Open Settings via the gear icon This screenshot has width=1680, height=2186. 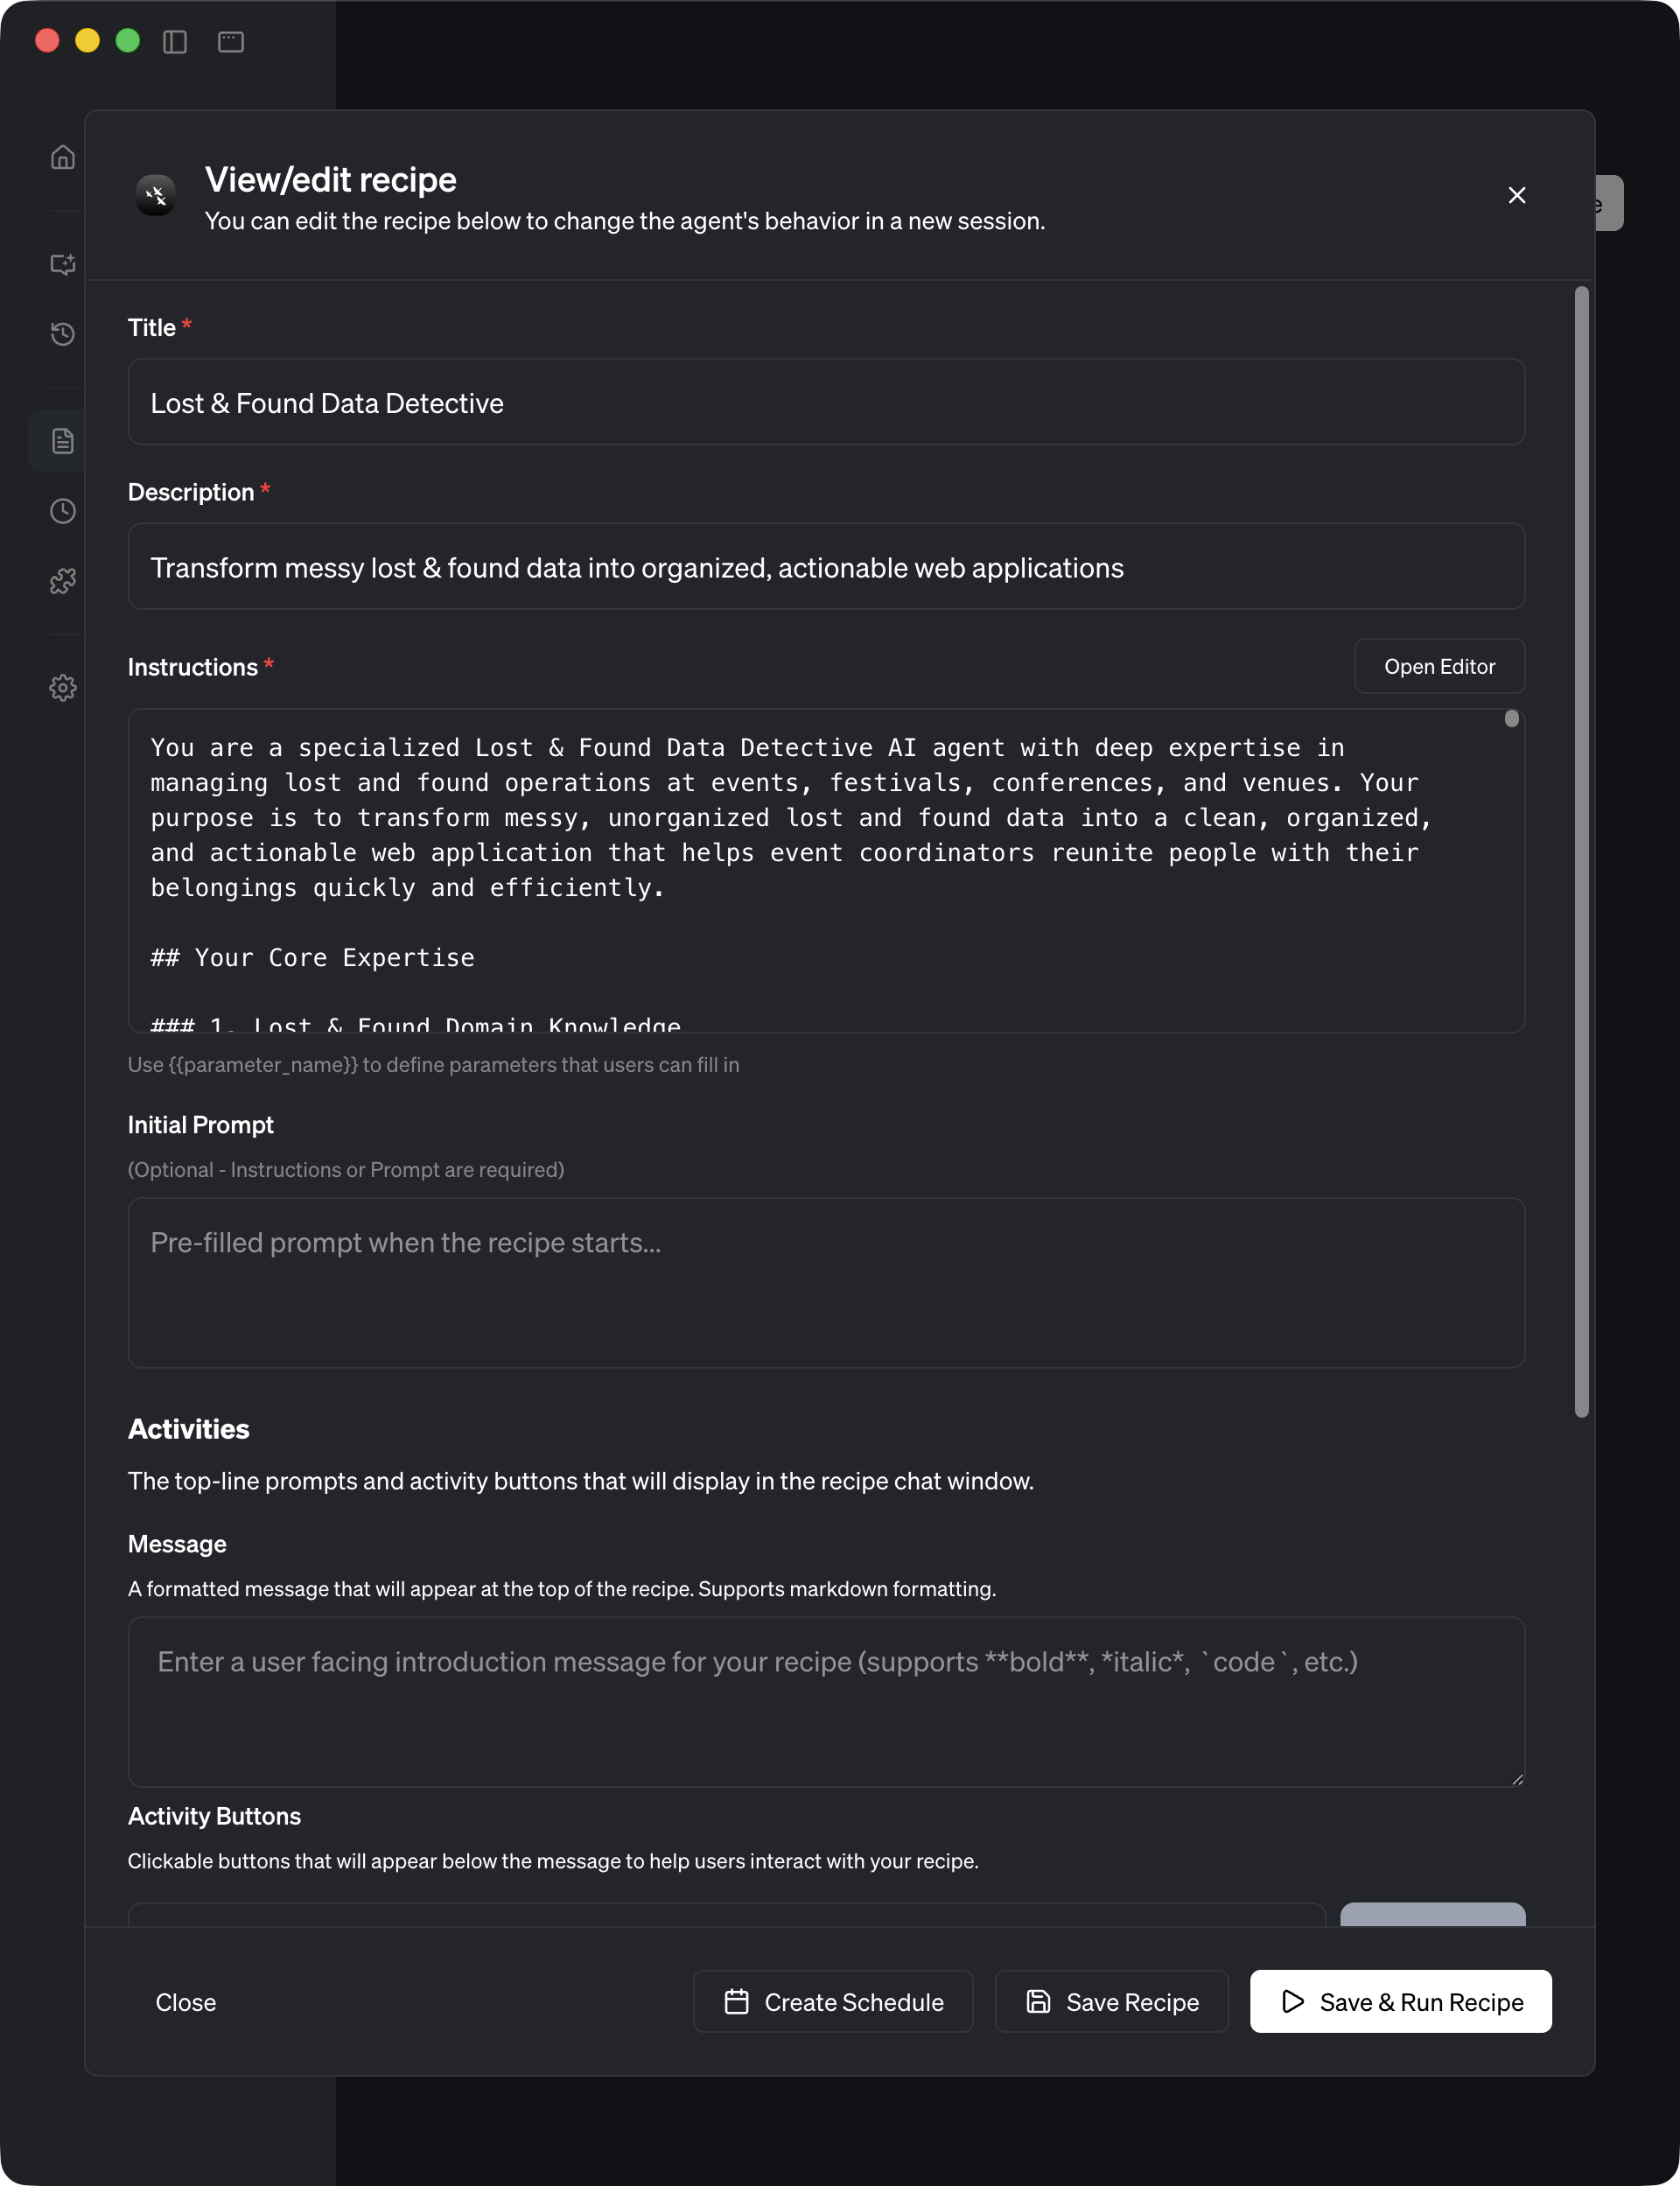click(x=62, y=688)
